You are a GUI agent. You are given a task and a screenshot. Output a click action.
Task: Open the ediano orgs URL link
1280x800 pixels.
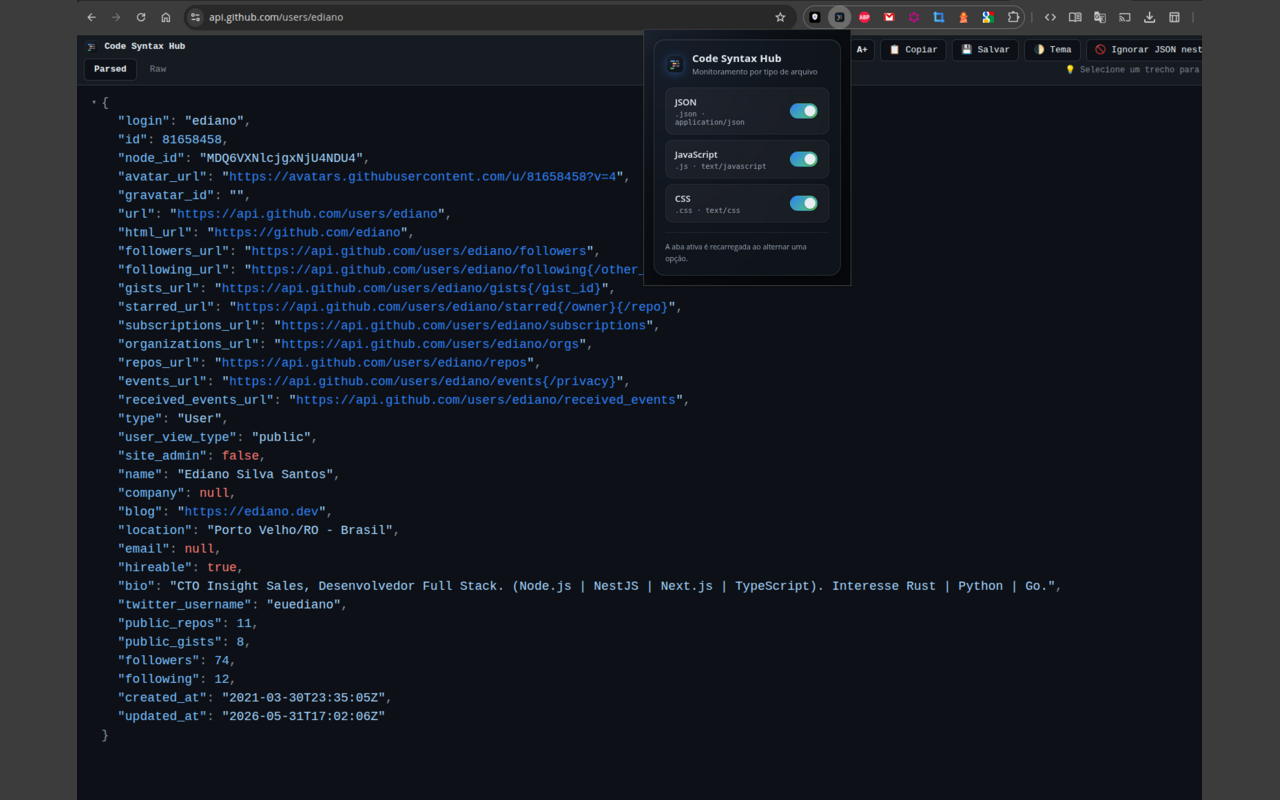tap(430, 344)
